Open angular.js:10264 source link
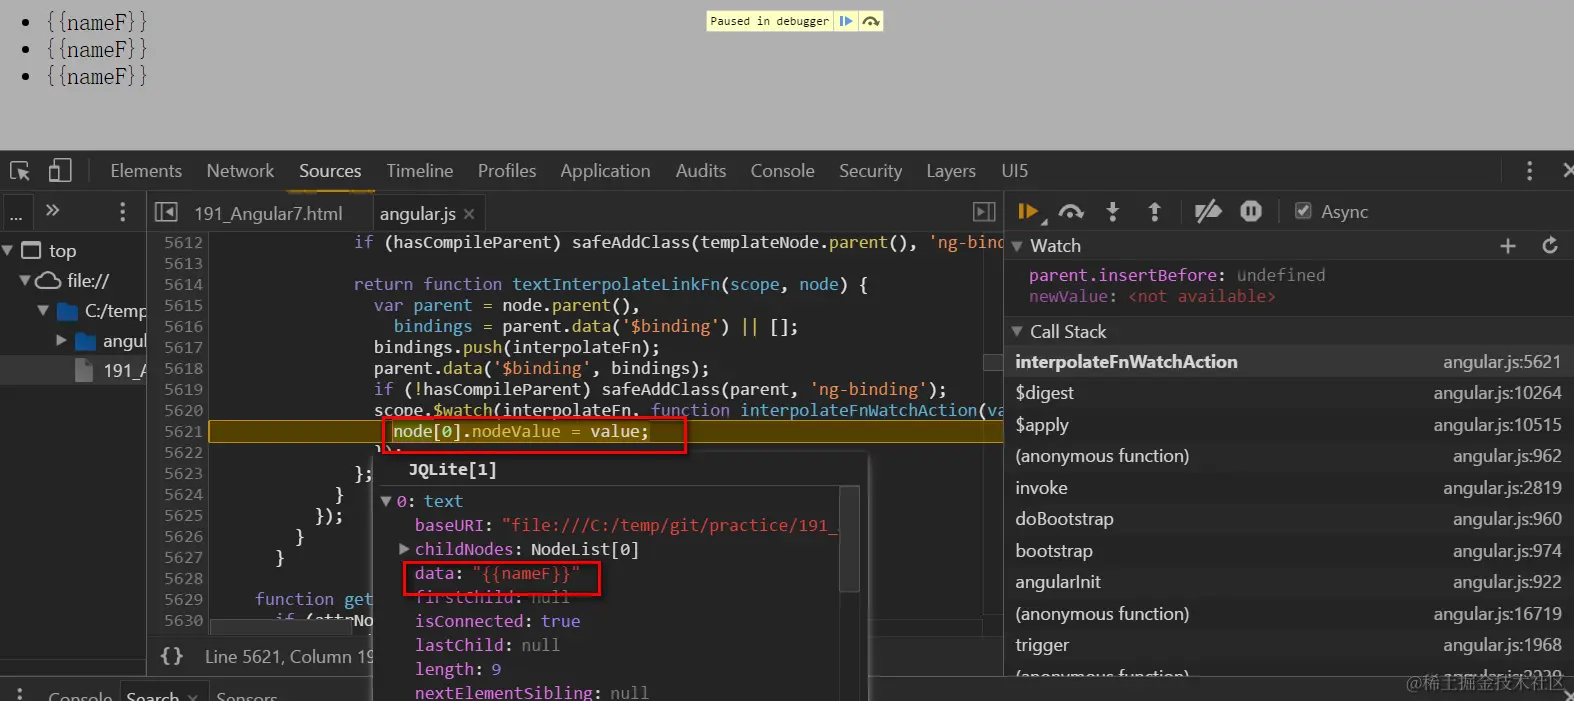Image resolution: width=1574 pixels, height=701 pixels. (x=1497, y=393)
